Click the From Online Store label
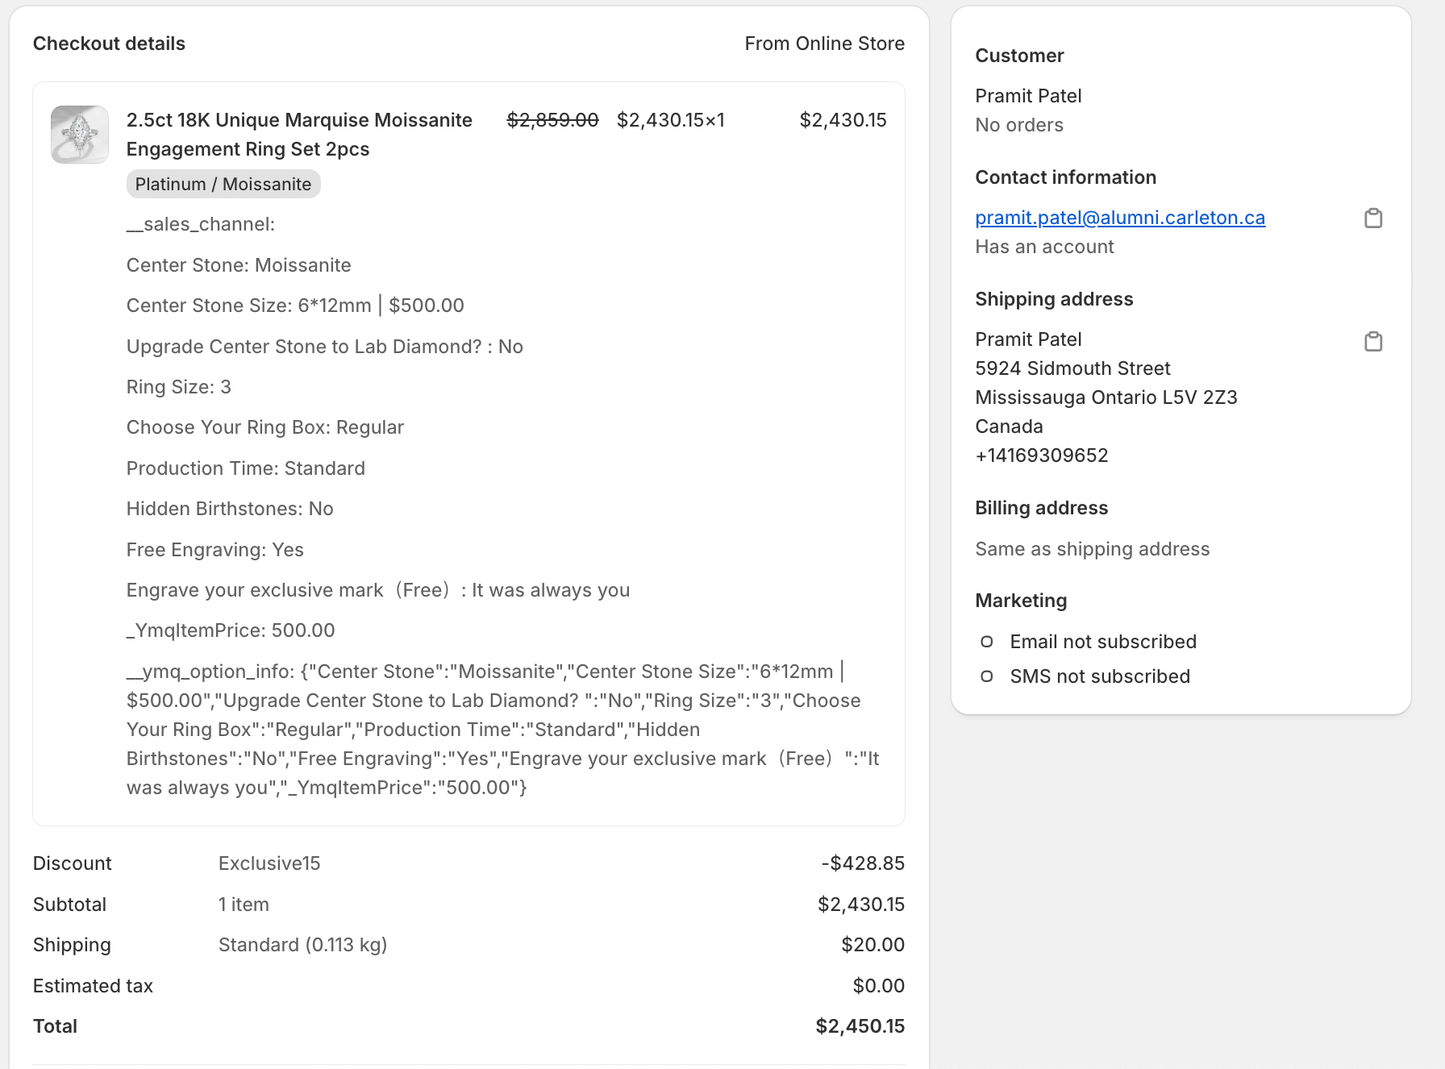The height and width of the screenshot is (1069, 1445). (x=824, y=43)
